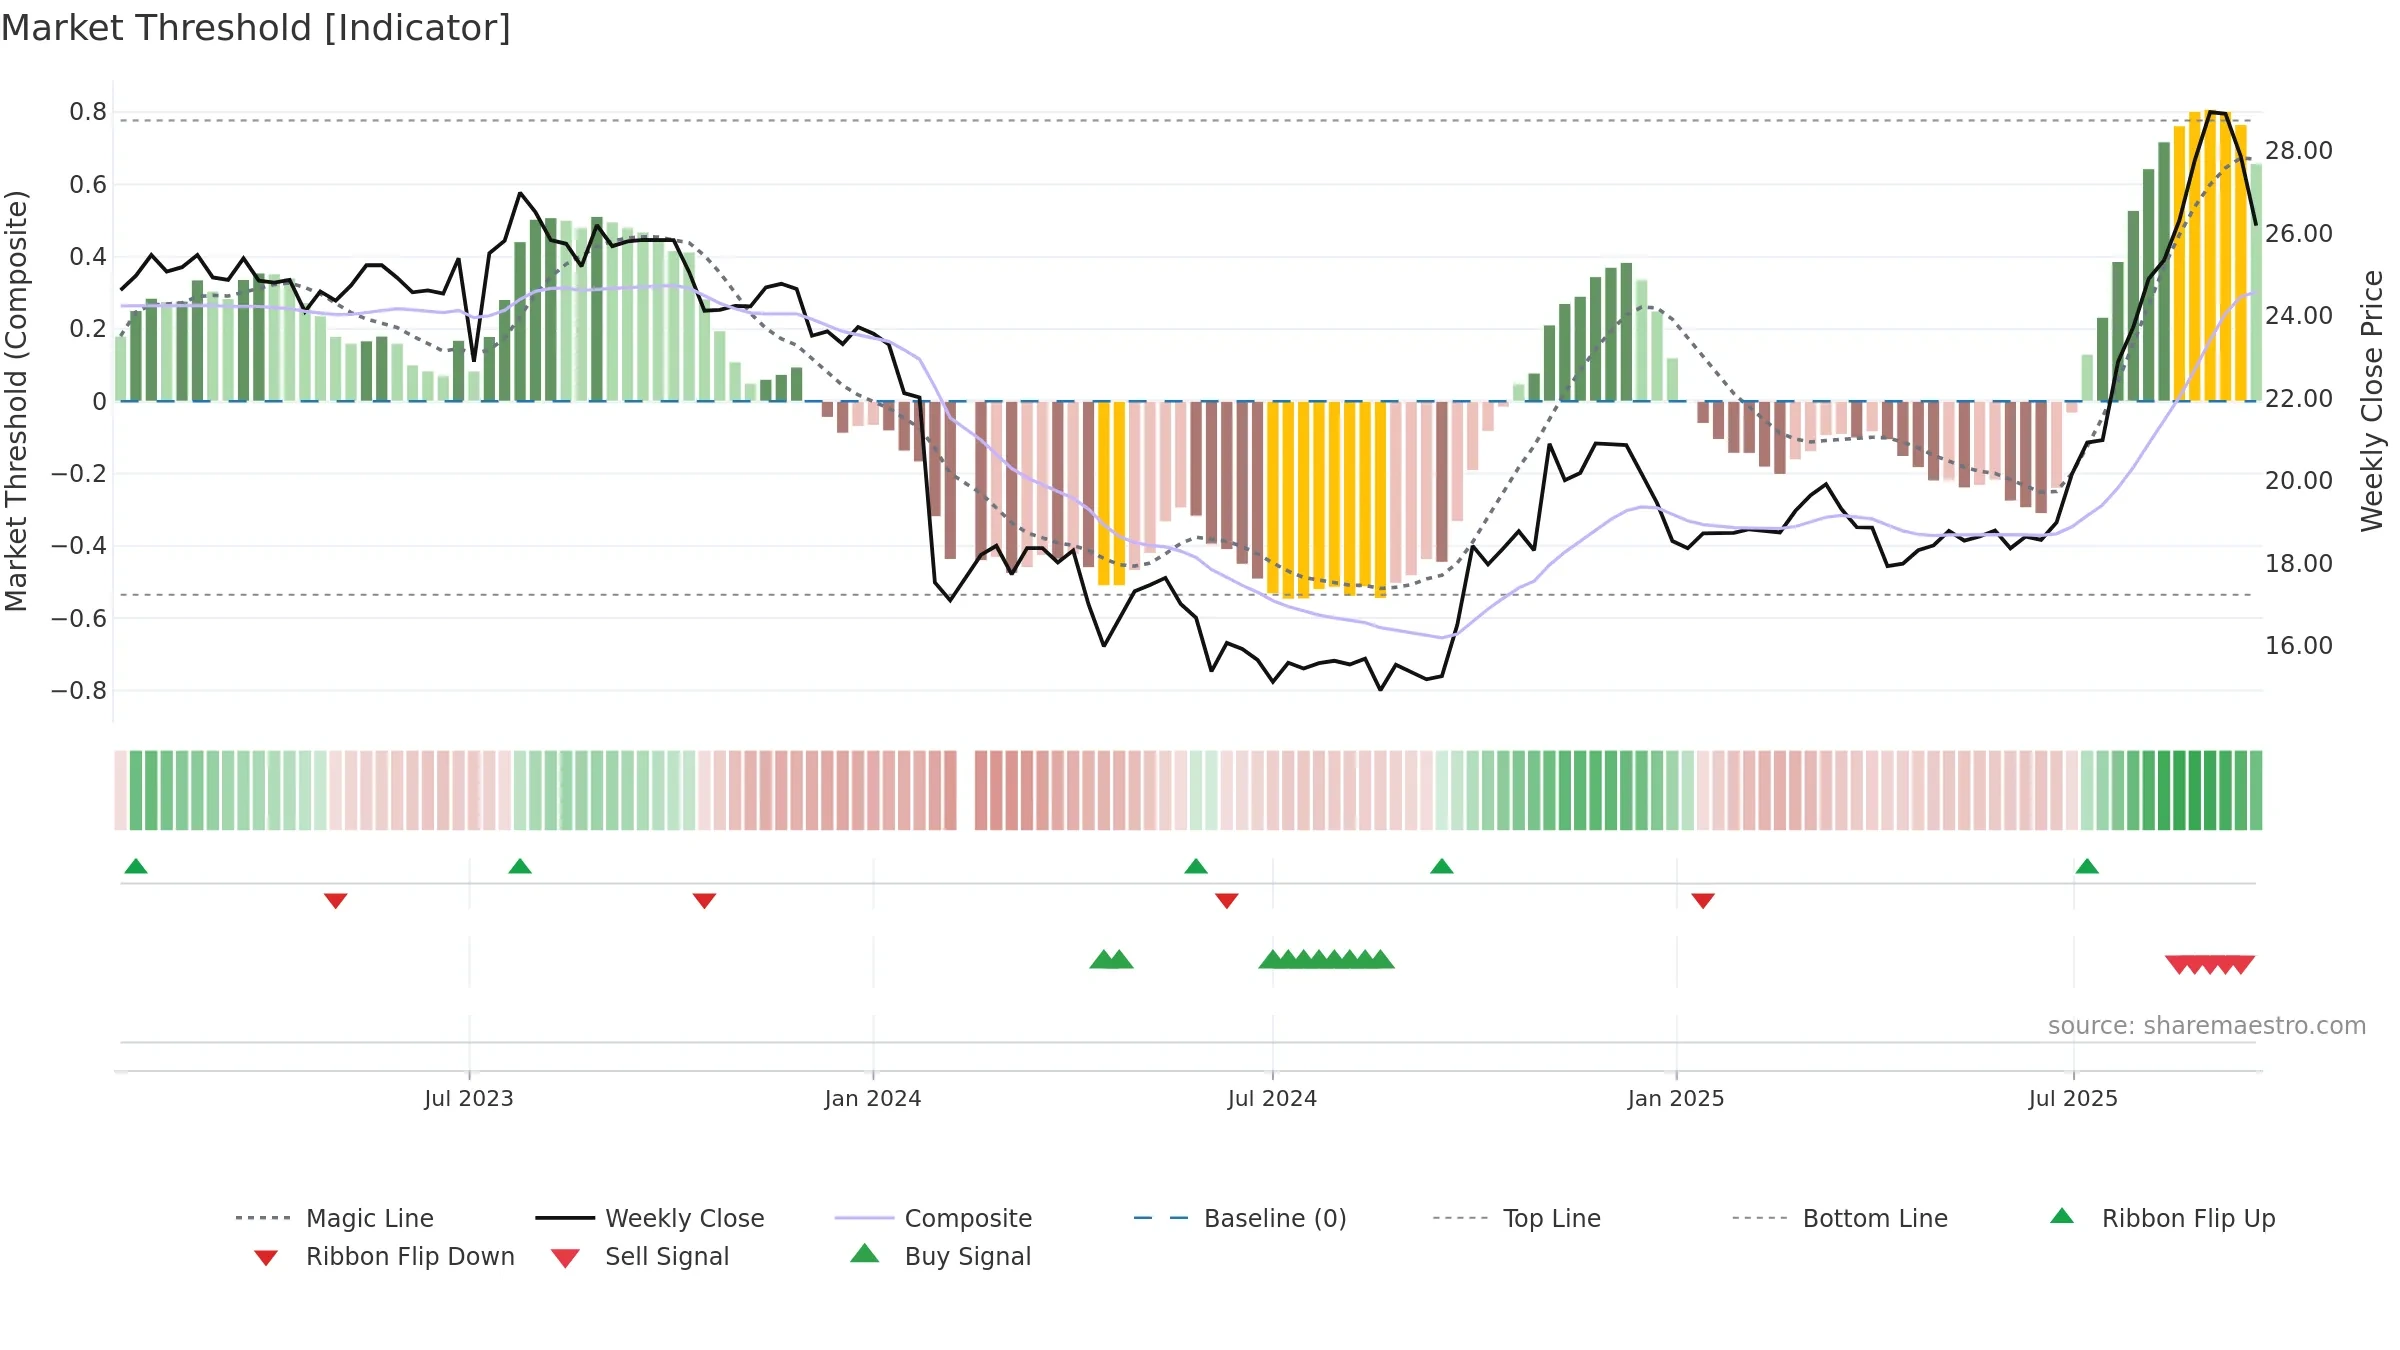Toggle the Ribbon Flip Up legend entry
Viewport: 2400px width, 1350px height.
click(2162, 1218)
